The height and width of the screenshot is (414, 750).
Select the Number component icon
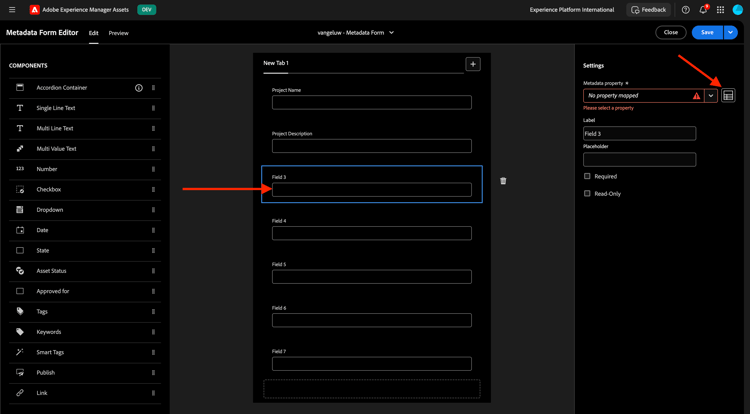[20, 169]
